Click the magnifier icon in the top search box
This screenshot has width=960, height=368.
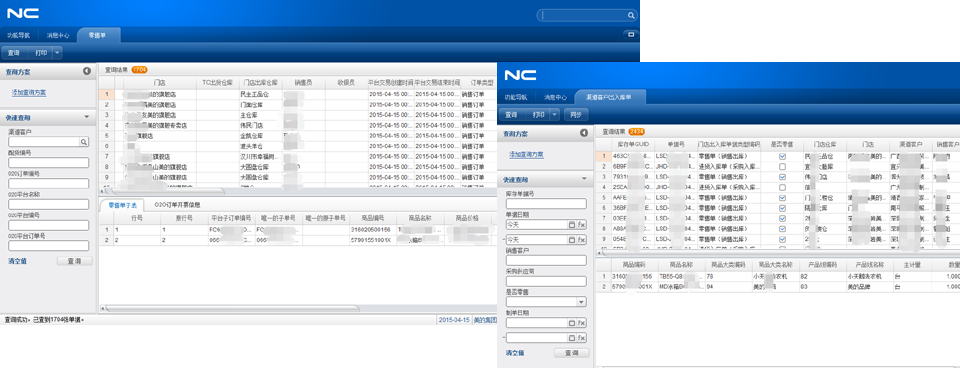(631, 15)
